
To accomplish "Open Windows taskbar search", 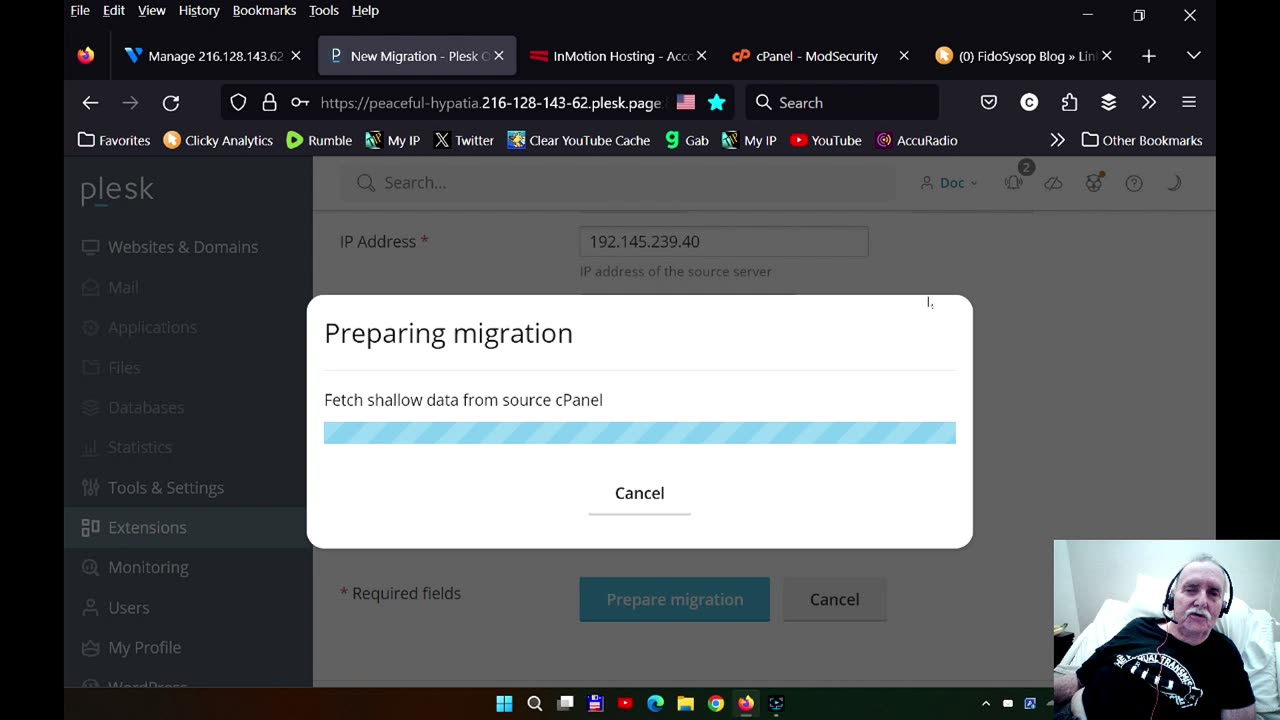I will tap(534, 703).
